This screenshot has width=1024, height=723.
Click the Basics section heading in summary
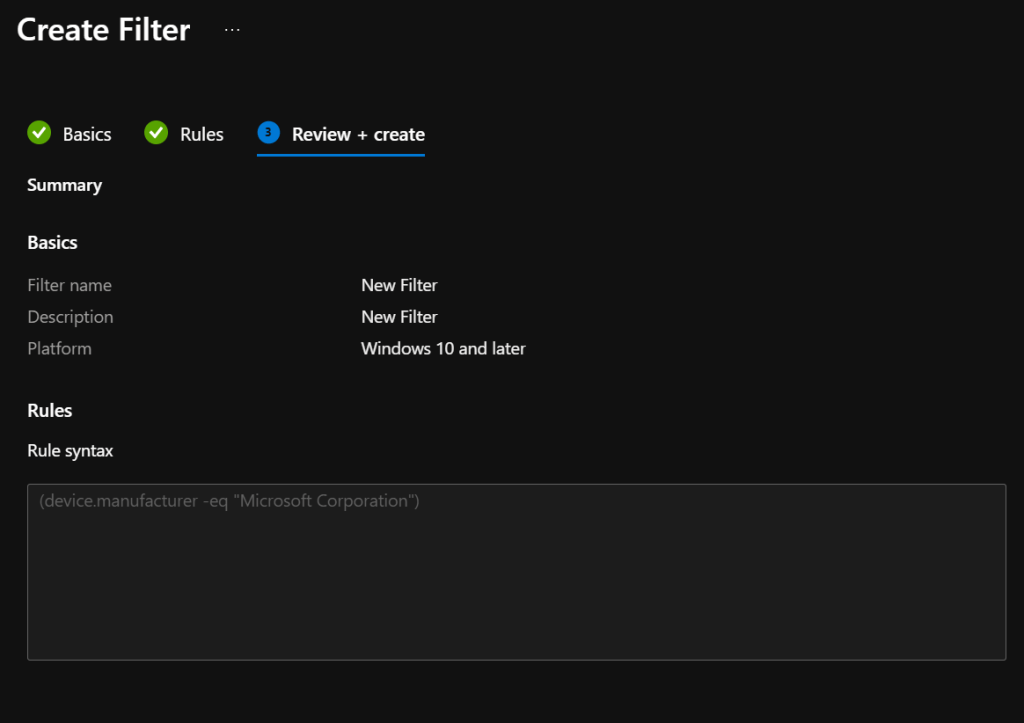pyautogui.click(x=52, y=243)
